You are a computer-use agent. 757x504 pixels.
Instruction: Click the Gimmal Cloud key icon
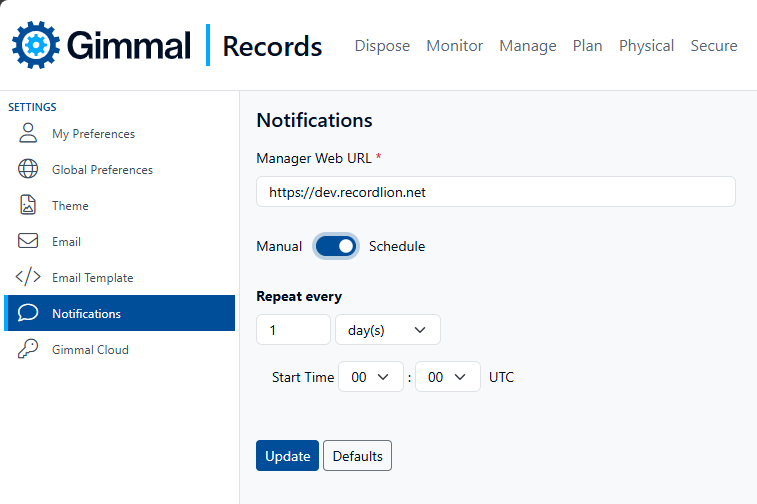(x=28, y=350)
